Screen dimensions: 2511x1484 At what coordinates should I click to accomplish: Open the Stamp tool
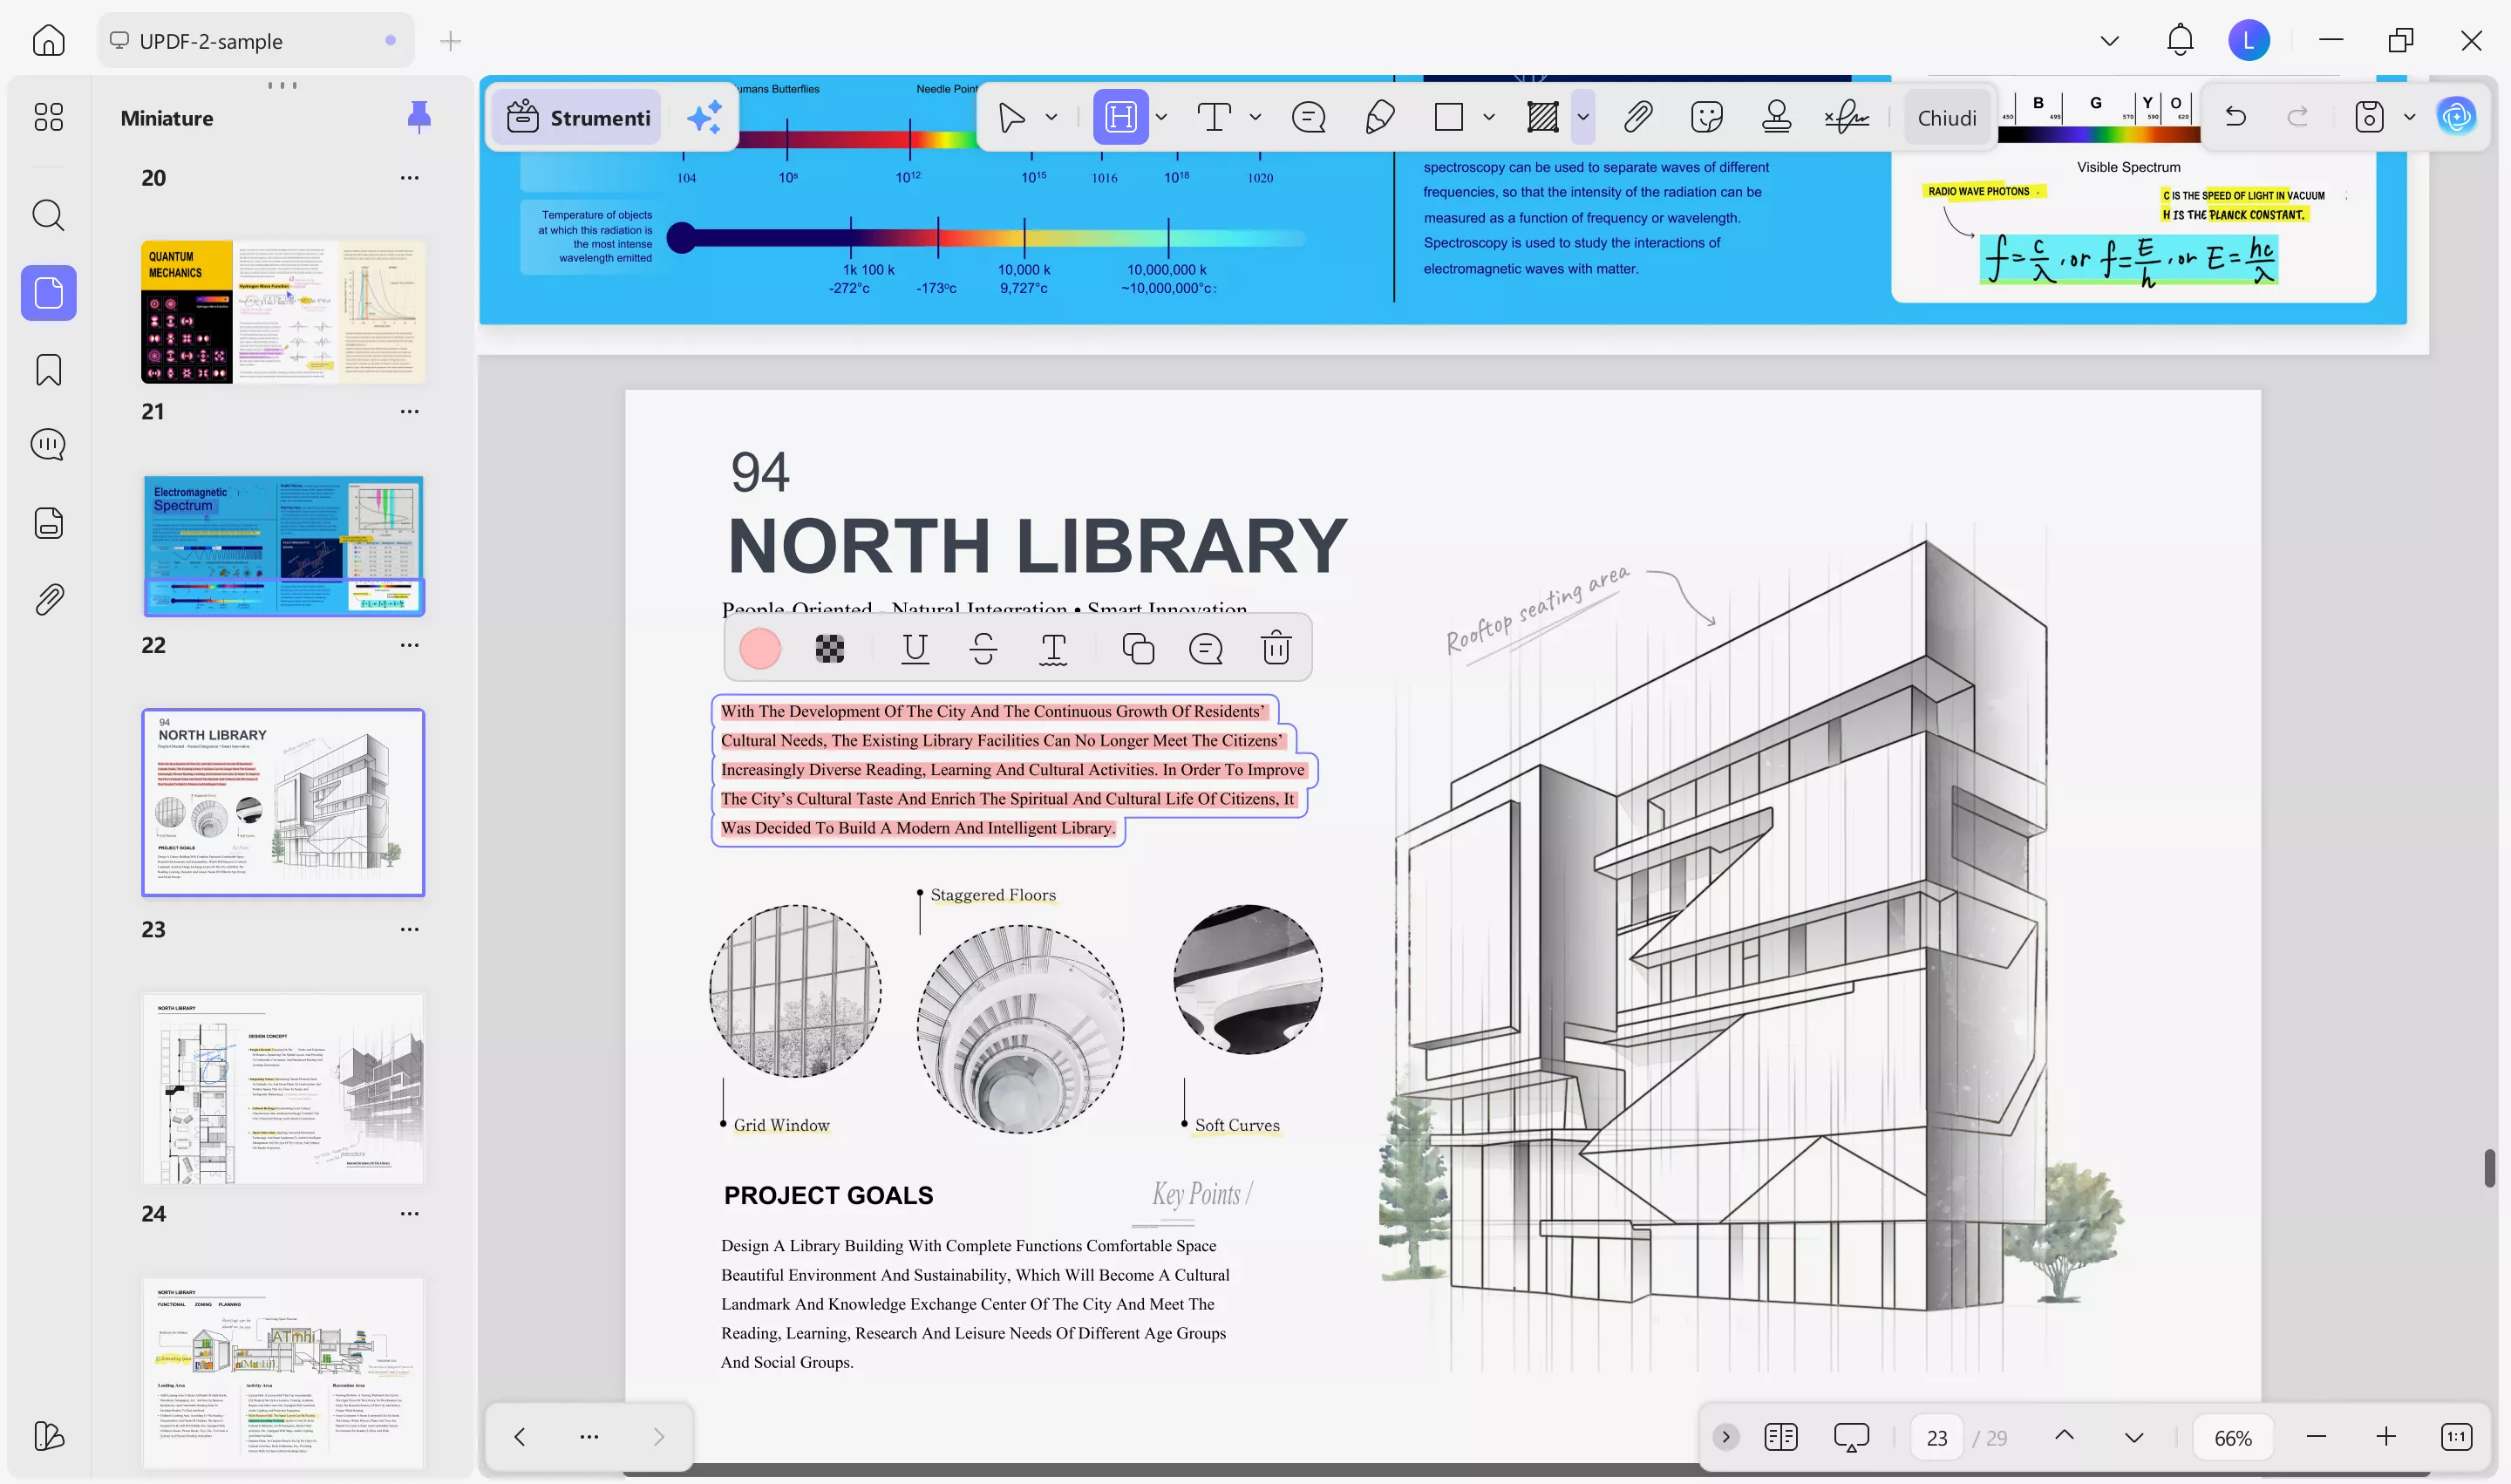[x=1779, y=117]
